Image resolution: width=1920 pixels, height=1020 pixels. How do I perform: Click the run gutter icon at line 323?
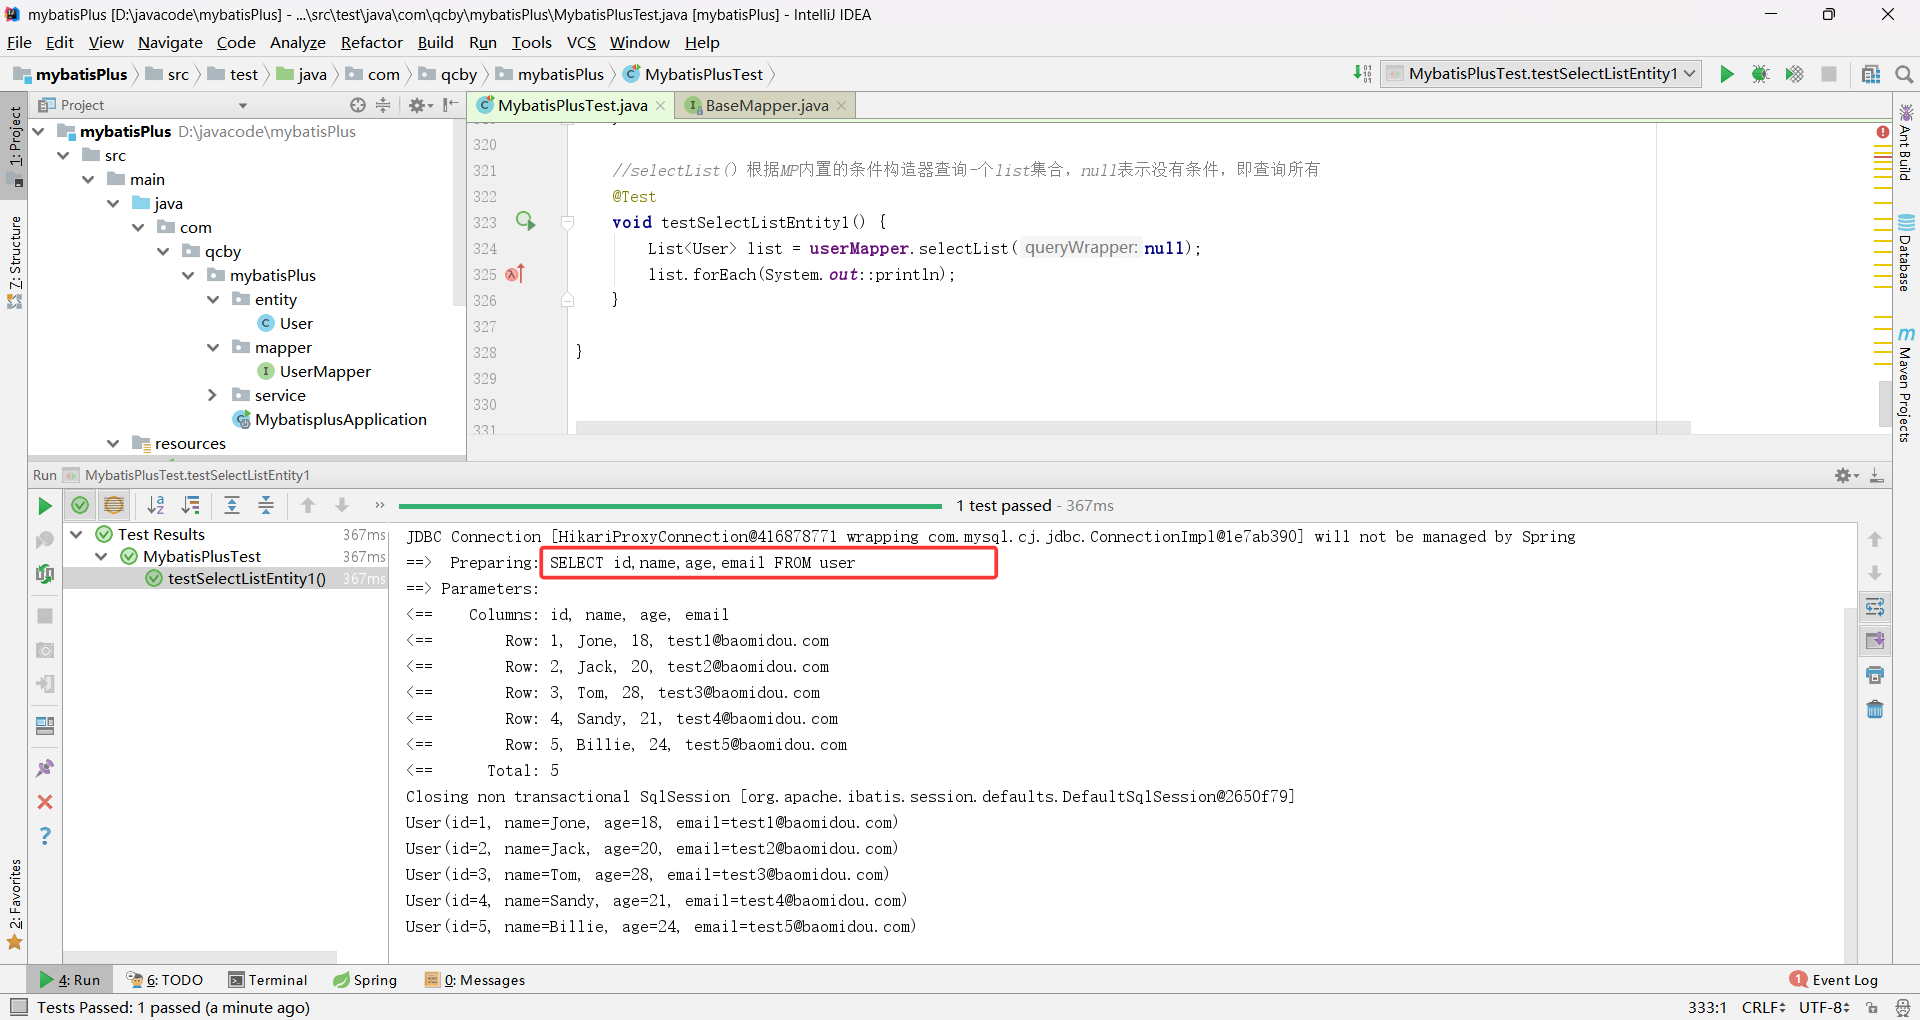(x=525, y=221)
